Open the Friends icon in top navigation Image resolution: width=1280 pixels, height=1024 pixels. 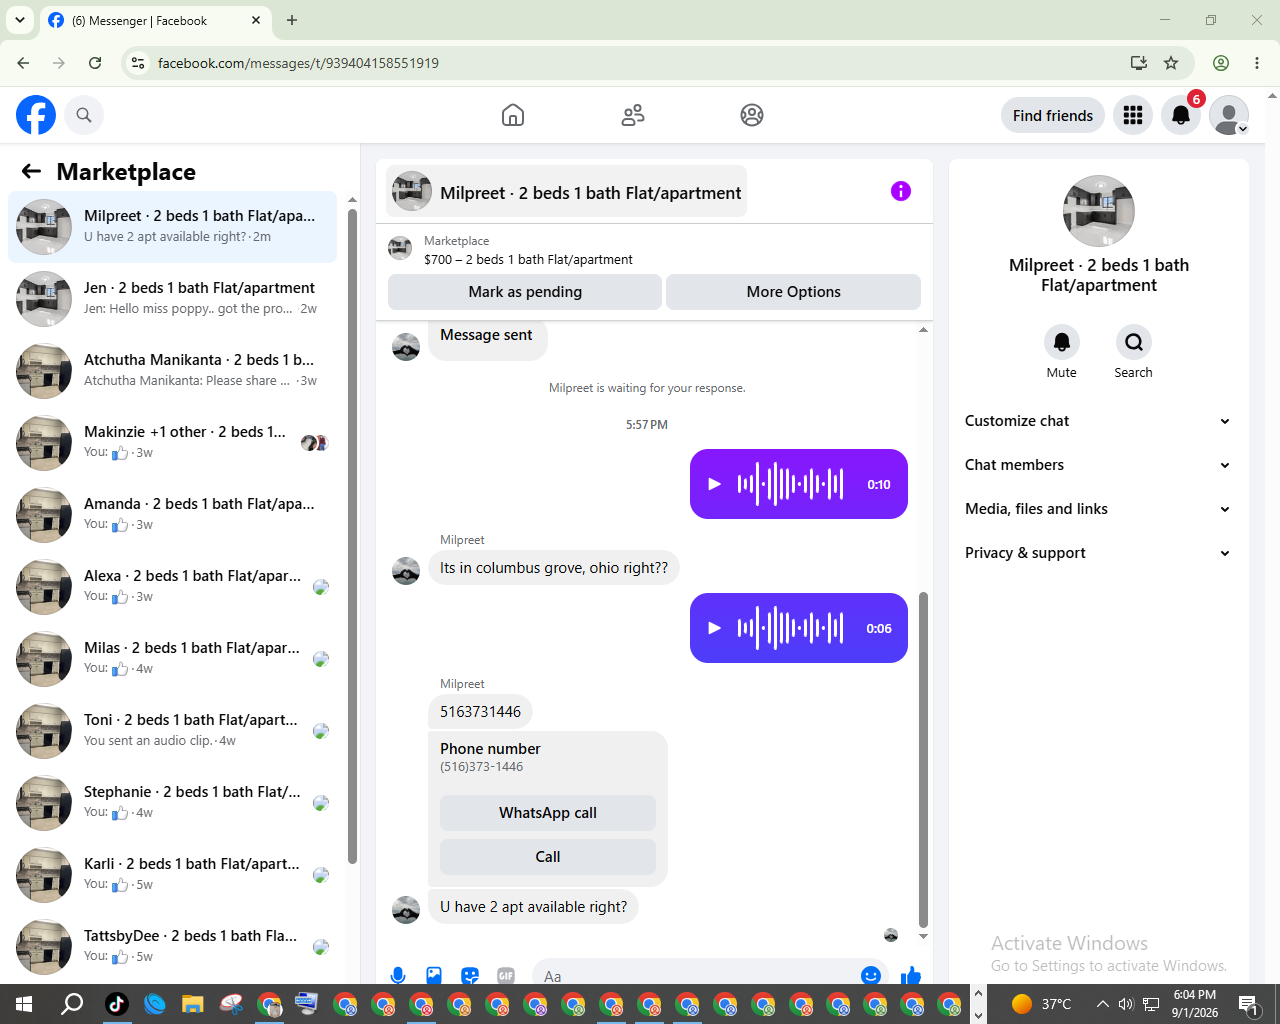(633, 115)
